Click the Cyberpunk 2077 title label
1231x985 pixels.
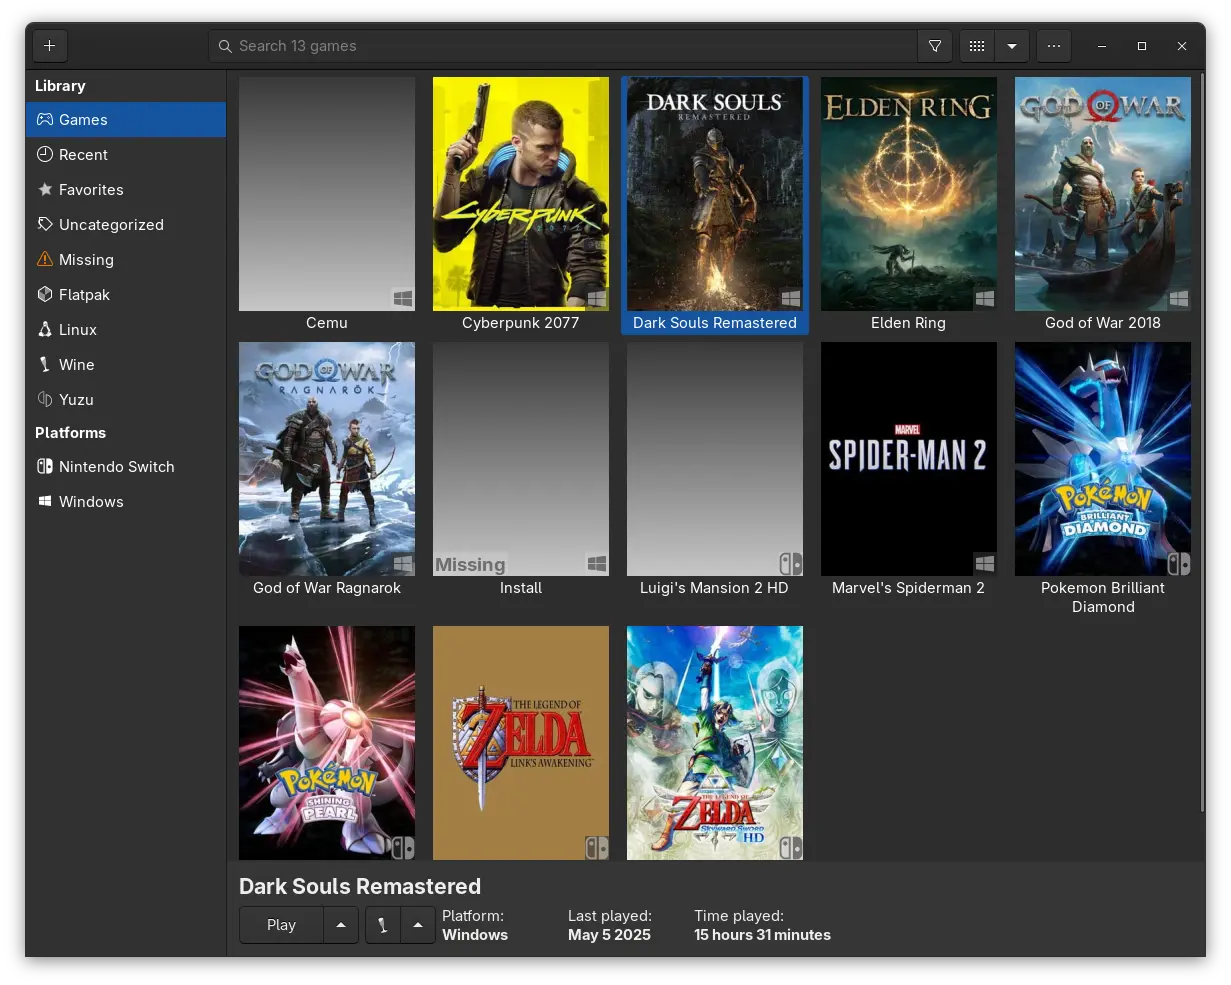[521, 323]
